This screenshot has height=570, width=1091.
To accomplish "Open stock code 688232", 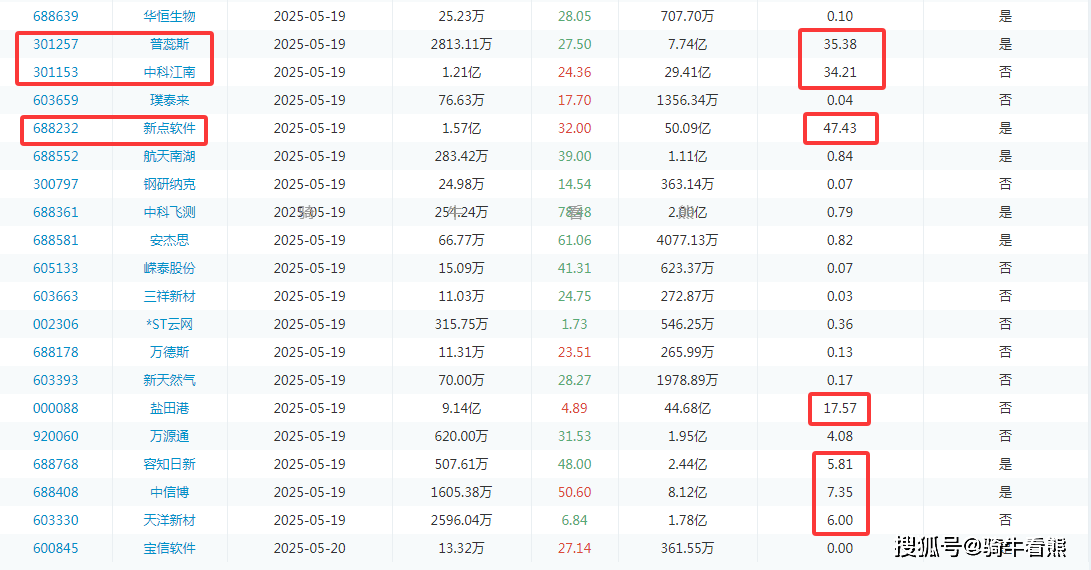I will (56, 128).
